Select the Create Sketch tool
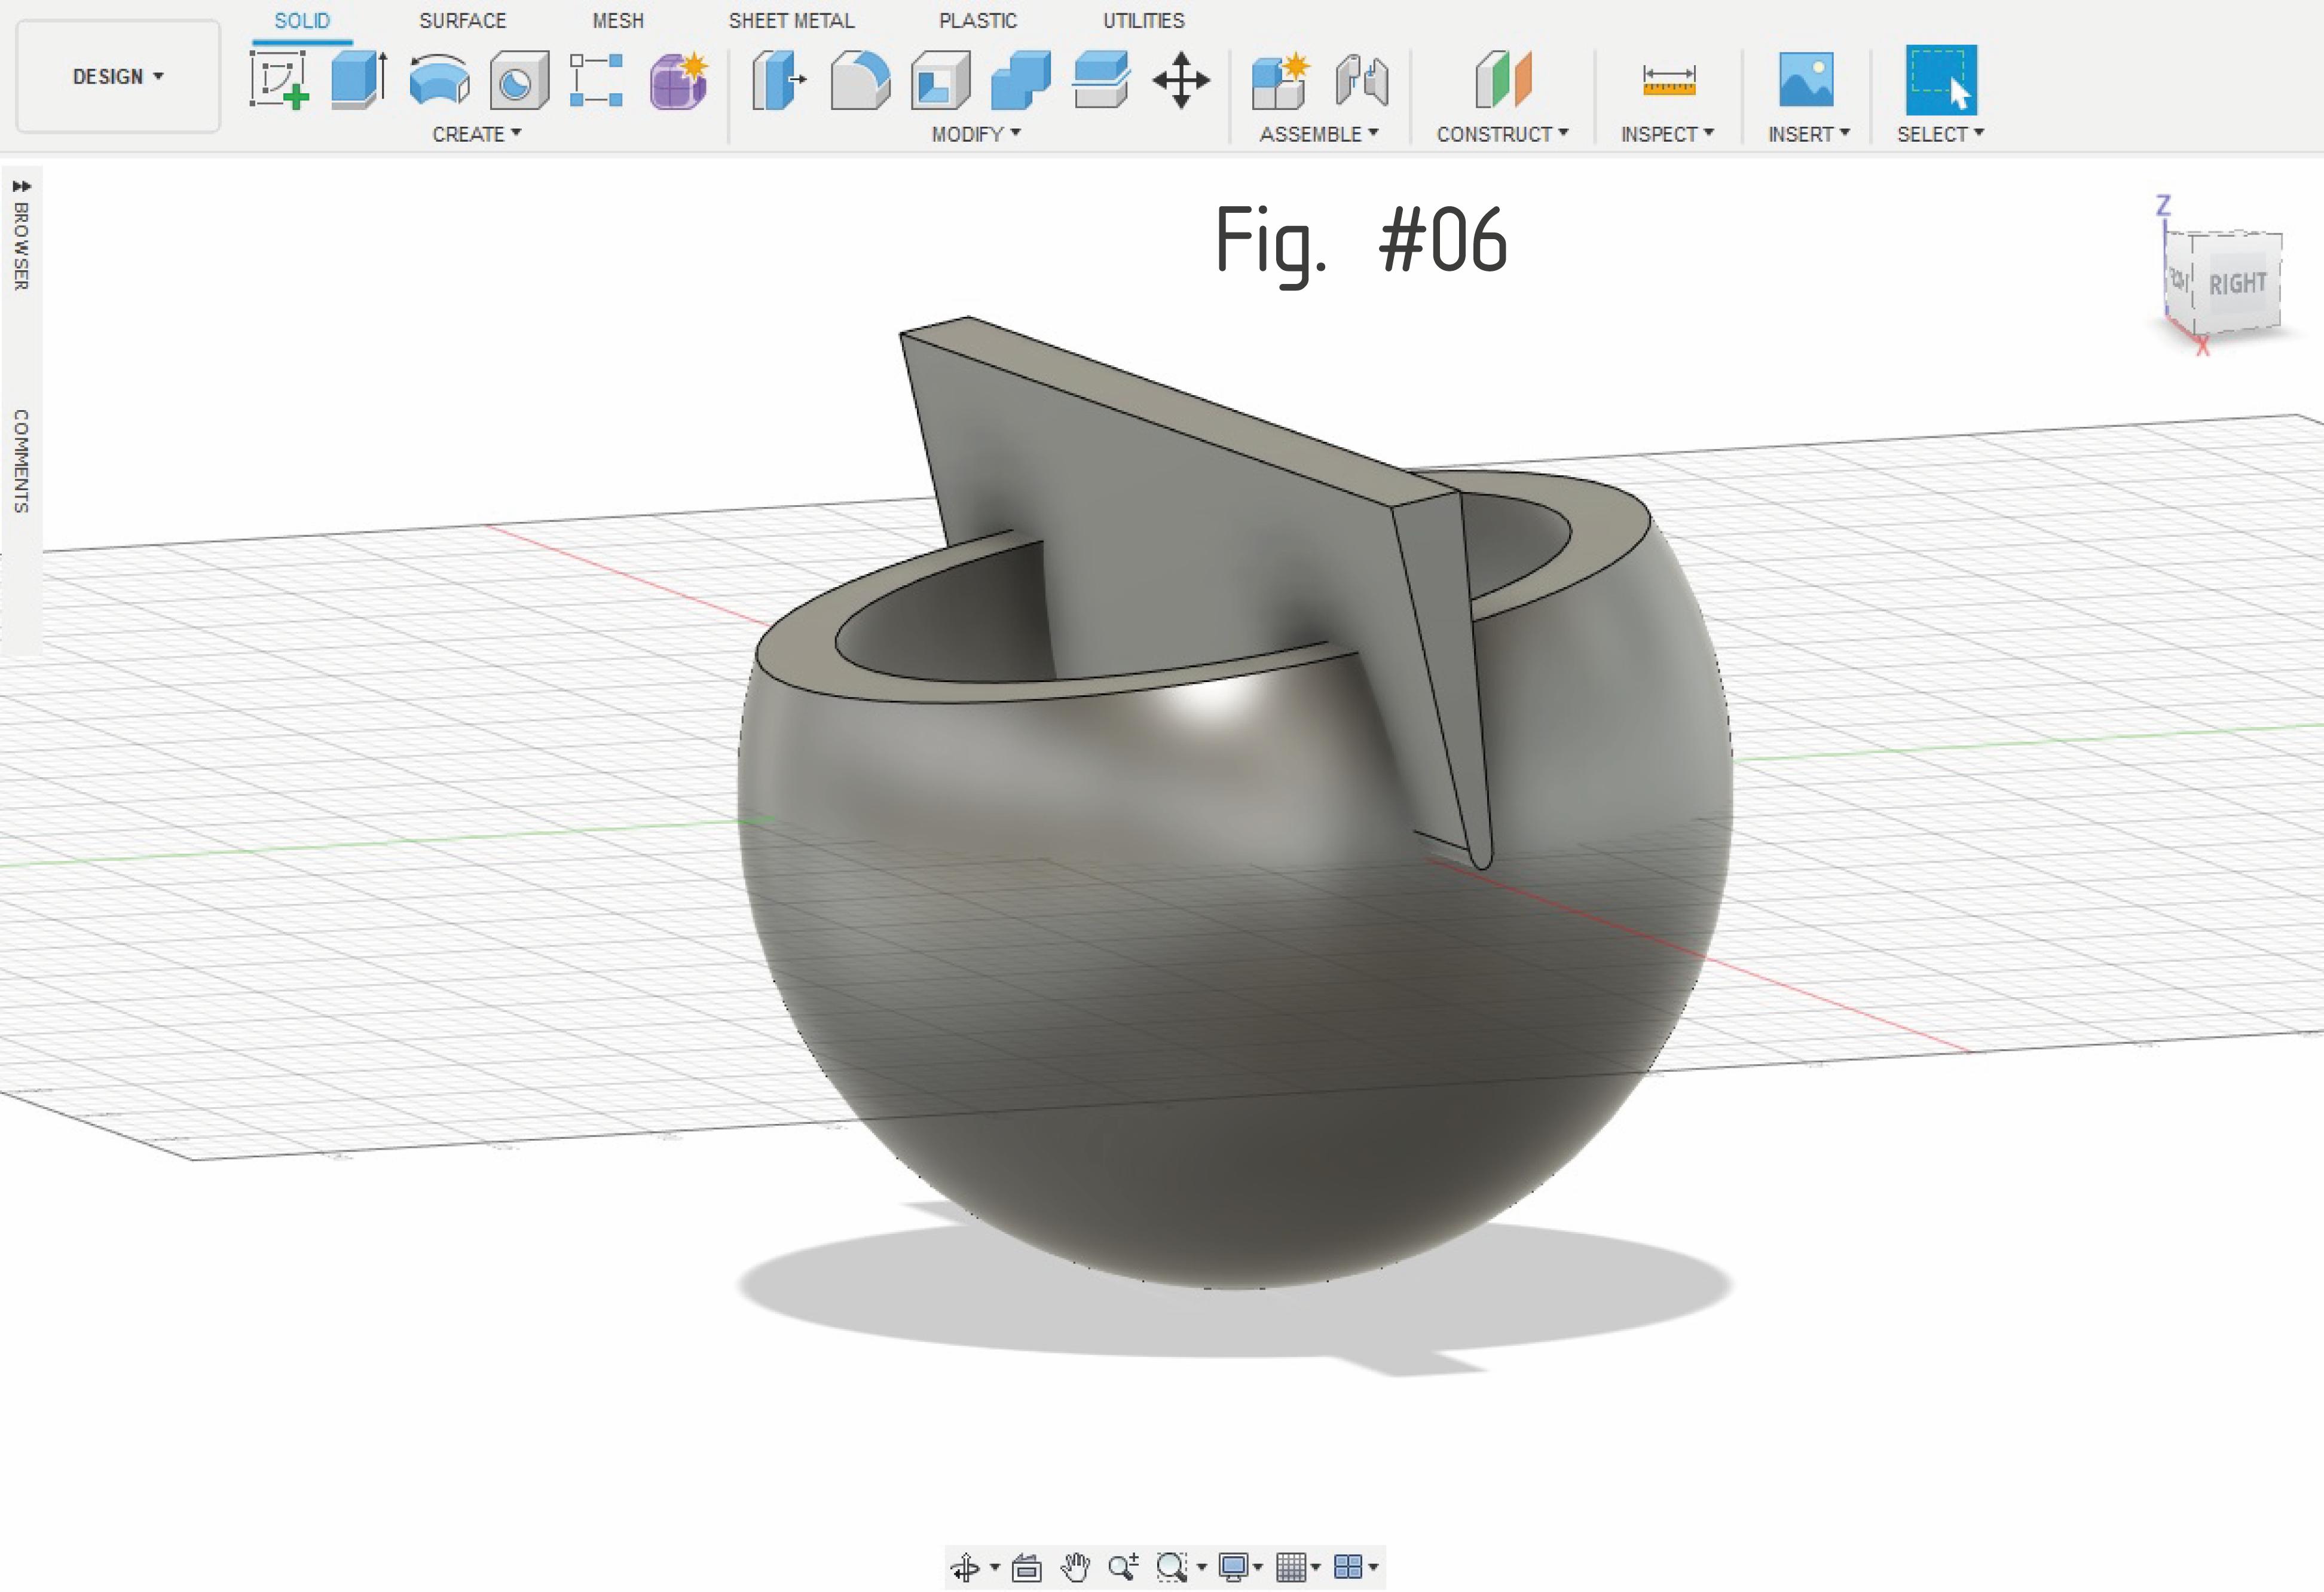The width and height of the screenshot is (2324, 1592). (x=279, y=80)
